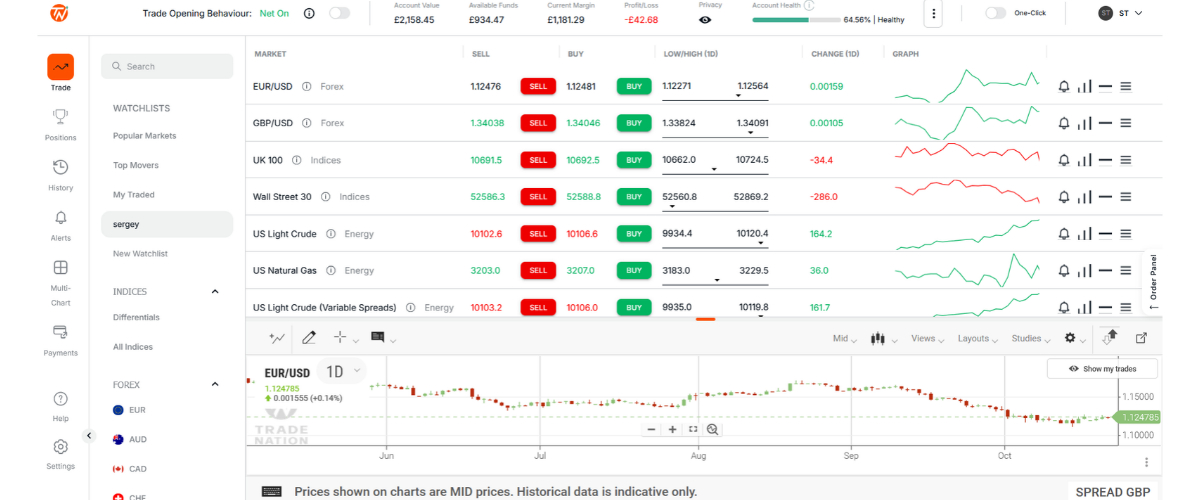Click the minus icon in UK 100 row
1200x500 pixels.
click(x=1105, y=160)
